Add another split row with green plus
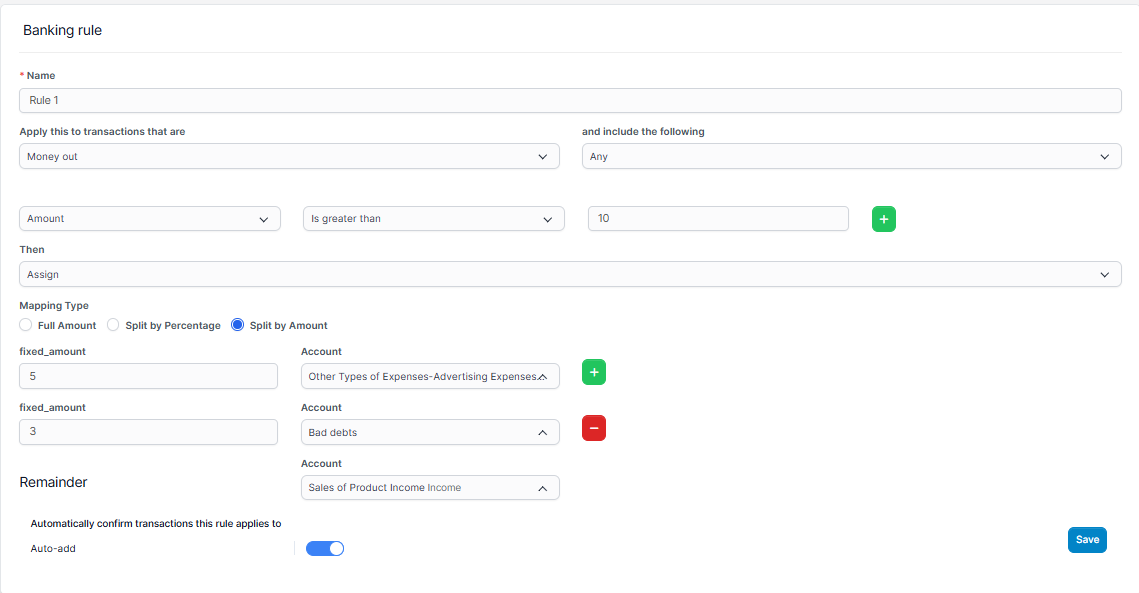Viewport: 1139px width, 593px height. [593, 372]
